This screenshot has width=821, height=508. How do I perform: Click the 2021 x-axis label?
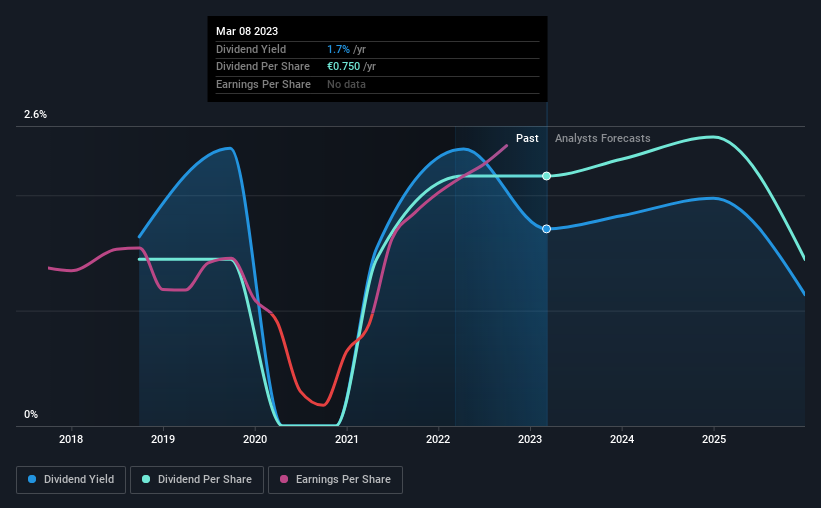[x=347, y=439]
